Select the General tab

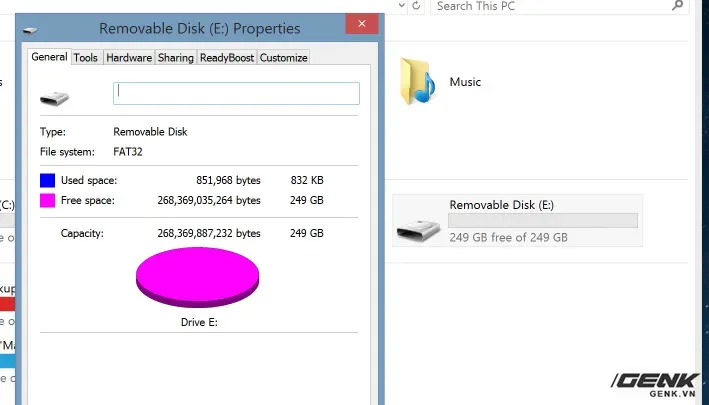[x=49, y=57]
